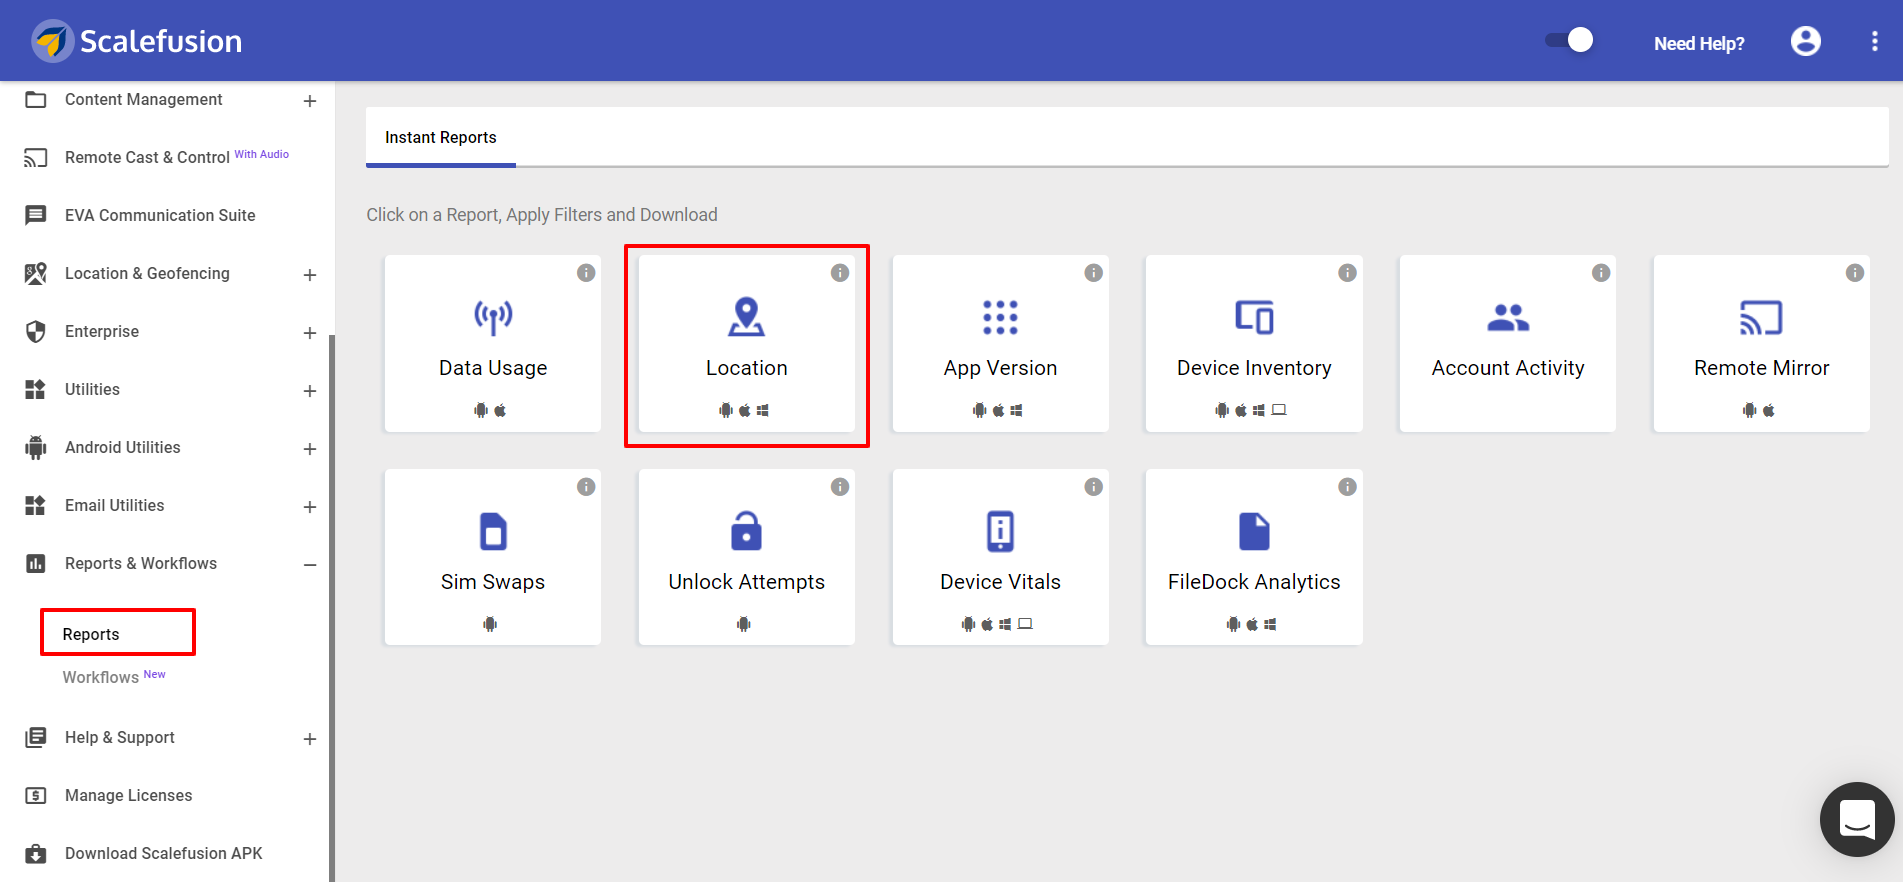Open the three-dot more options menu
The height and width of the screenshot is (882, 1903).
pos(1875,41)
